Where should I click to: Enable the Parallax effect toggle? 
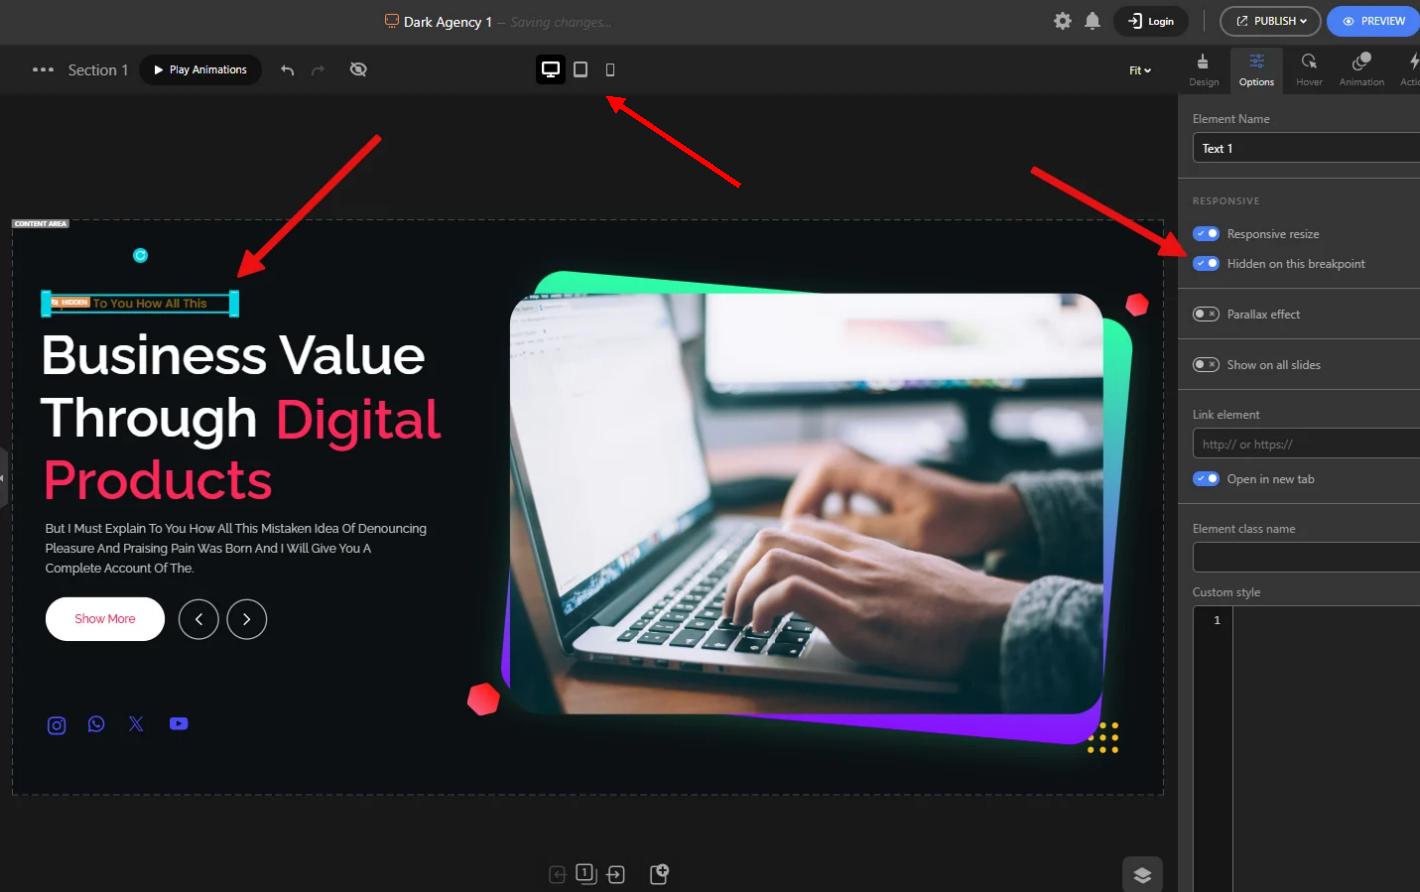tap(1206, 314)
